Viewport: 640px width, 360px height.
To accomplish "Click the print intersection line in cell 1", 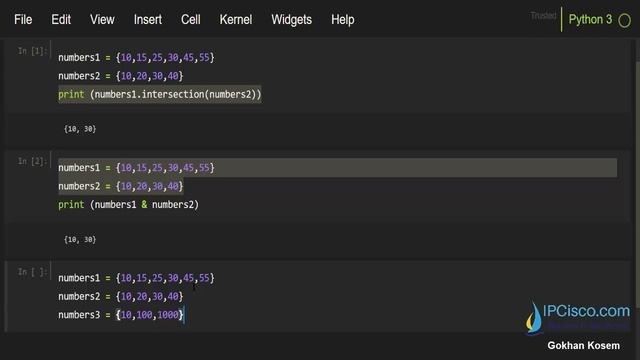I will [x=160, y=94].
